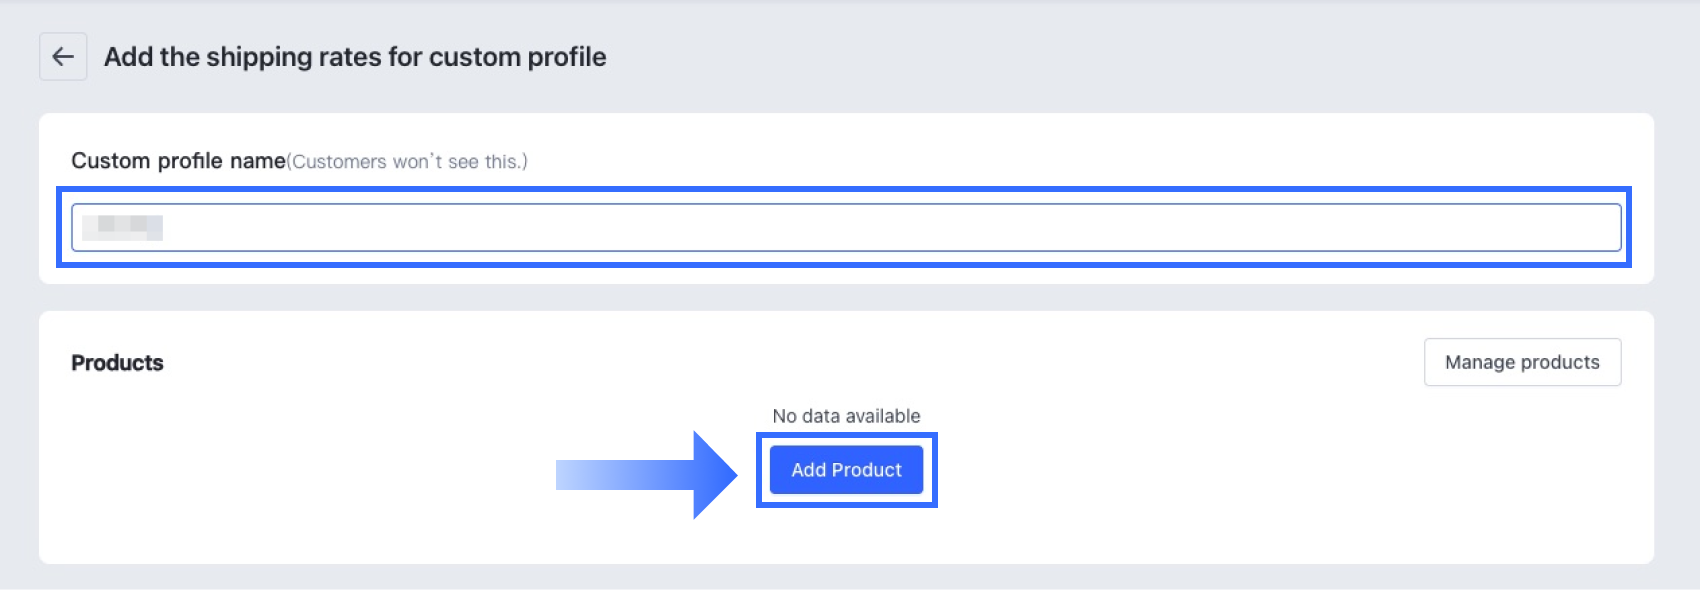1700x590 pixels.
Task: Click the 'No data available' message
Action: [x=846, y=416]
